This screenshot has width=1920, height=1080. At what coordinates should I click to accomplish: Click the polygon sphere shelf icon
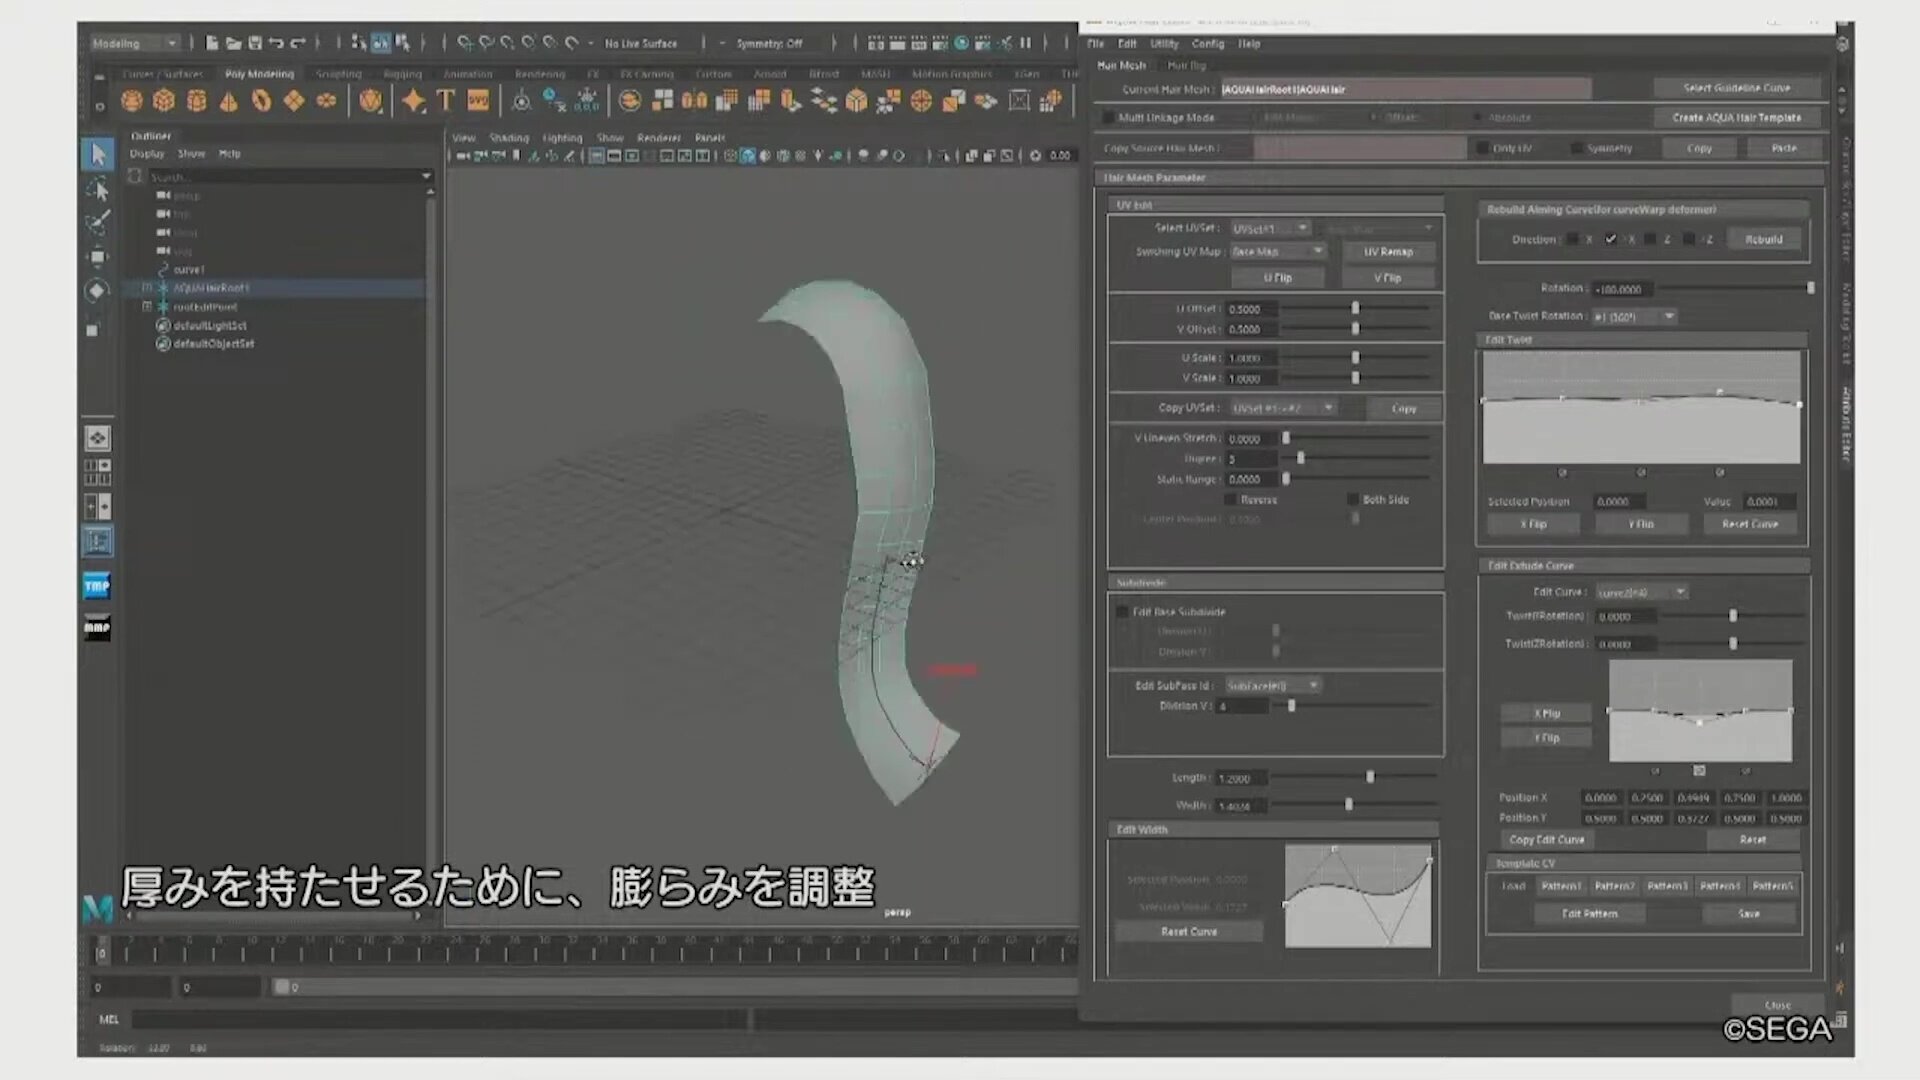point(132,100)
